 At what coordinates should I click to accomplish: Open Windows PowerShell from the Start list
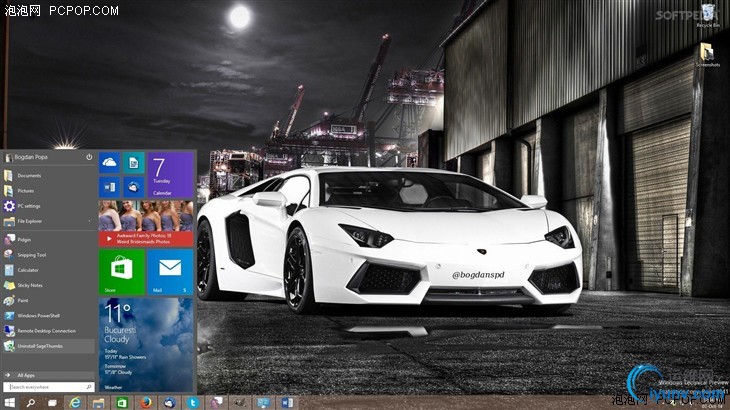click(40, 314)
